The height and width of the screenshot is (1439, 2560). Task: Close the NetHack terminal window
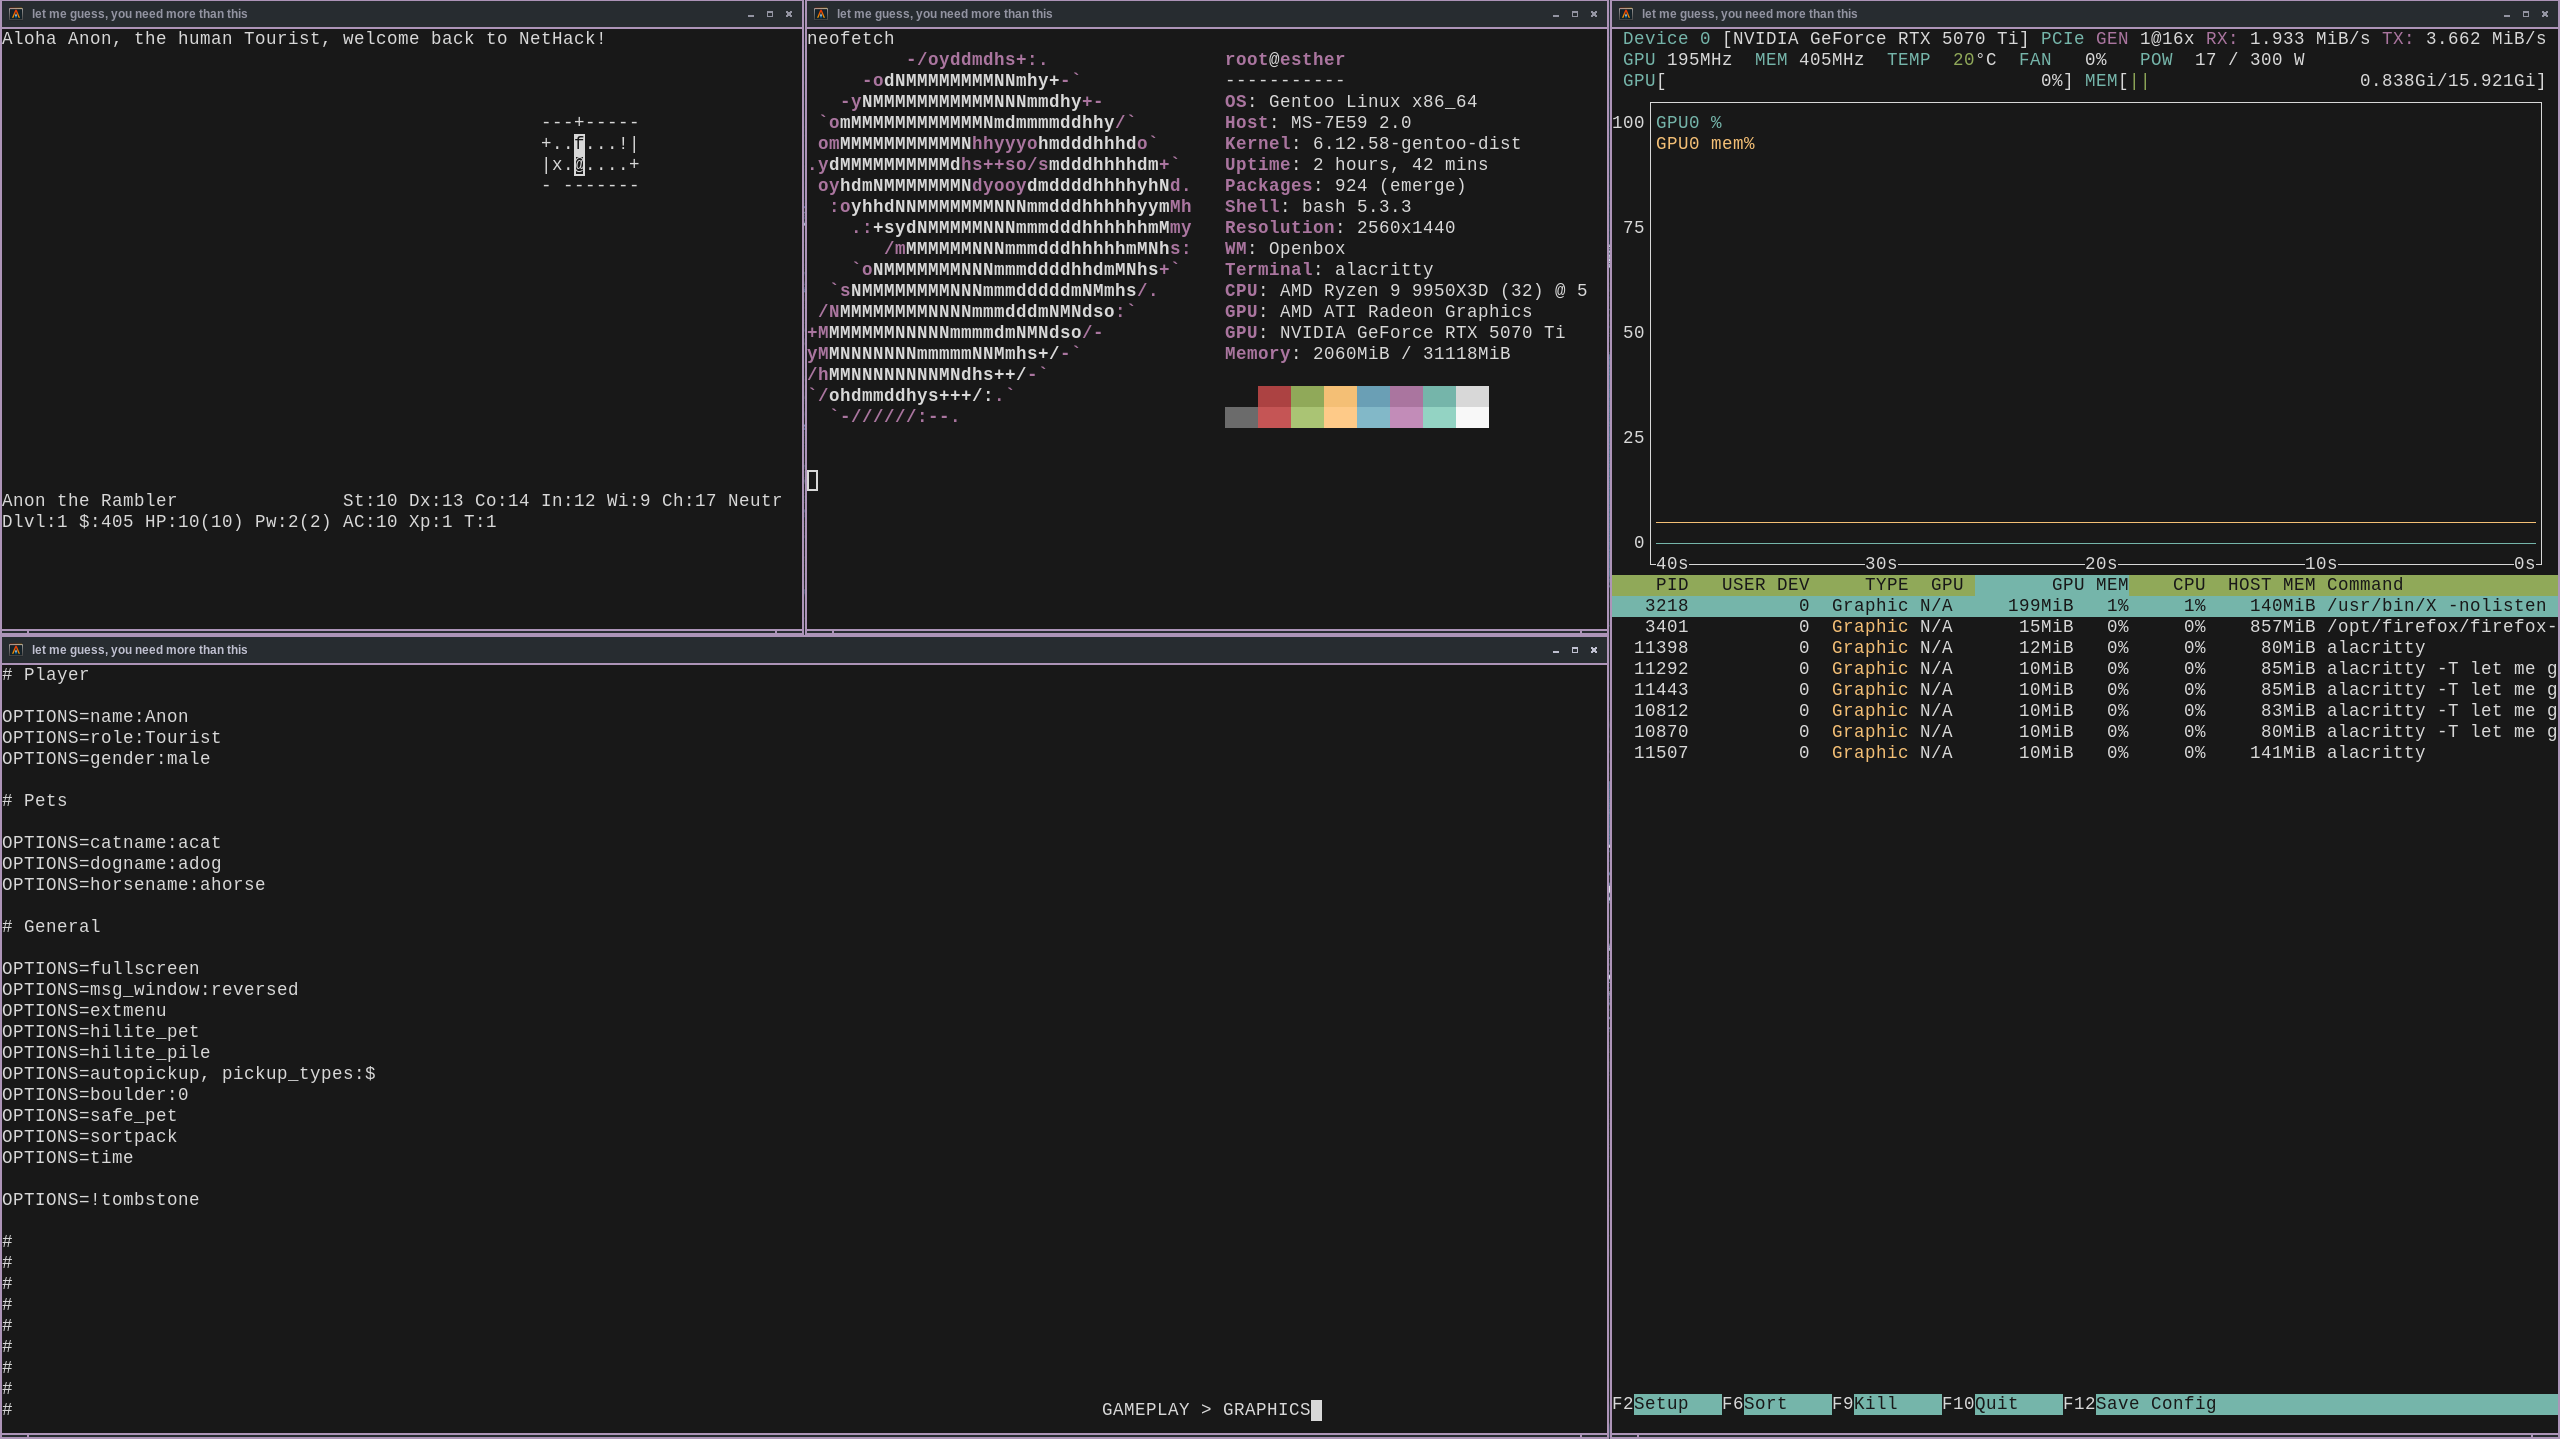click(789, 14)
